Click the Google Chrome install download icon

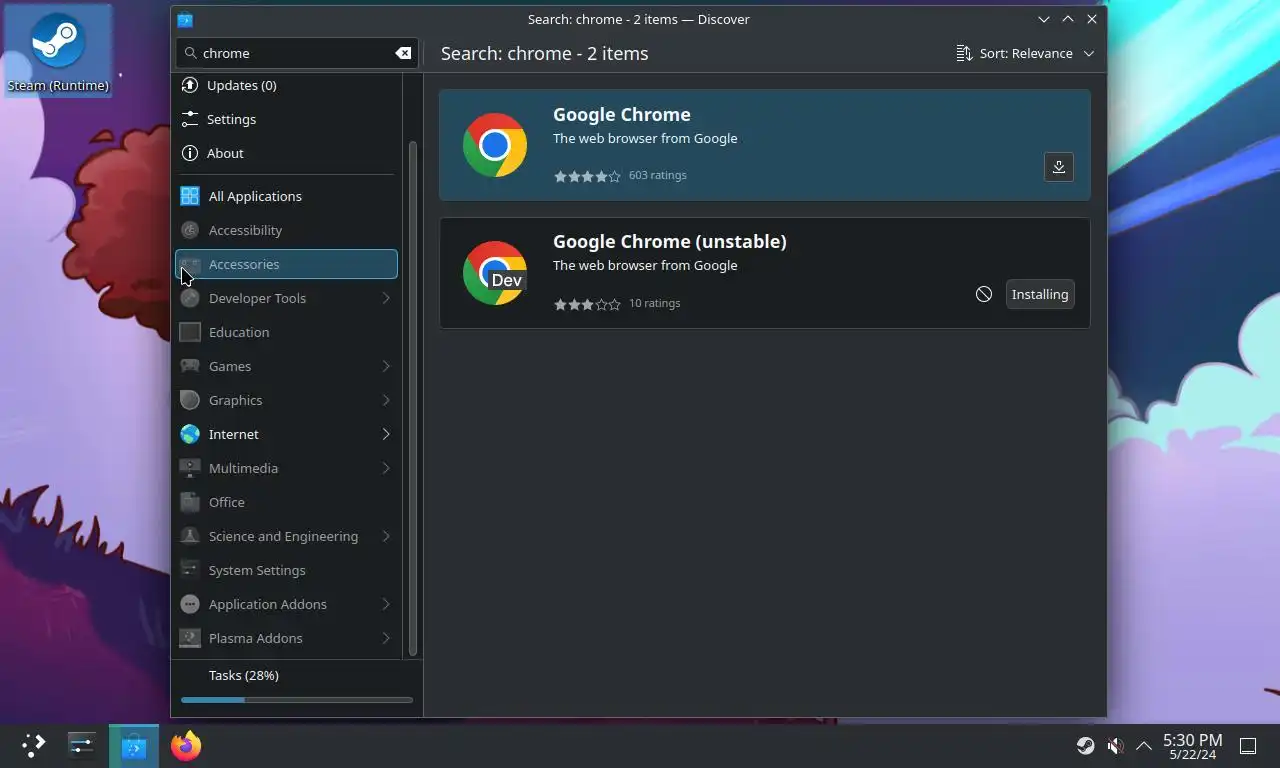point(1059,167)
